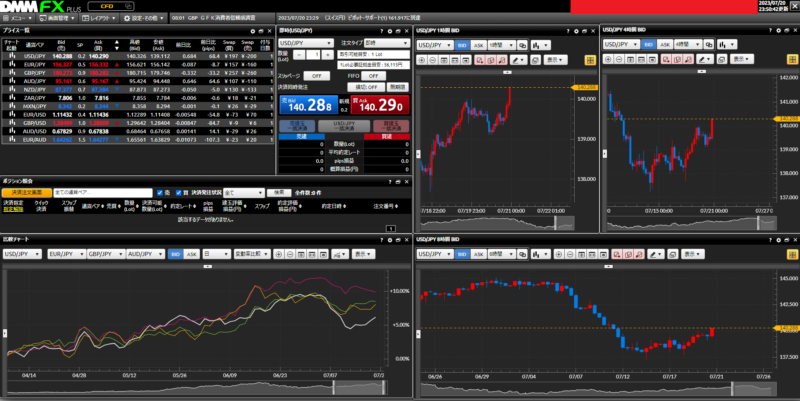This screenshot has width=800, height=401.
Task: Expand the 注文タイプ order type dropdown
Action: (x=387, y=44)
